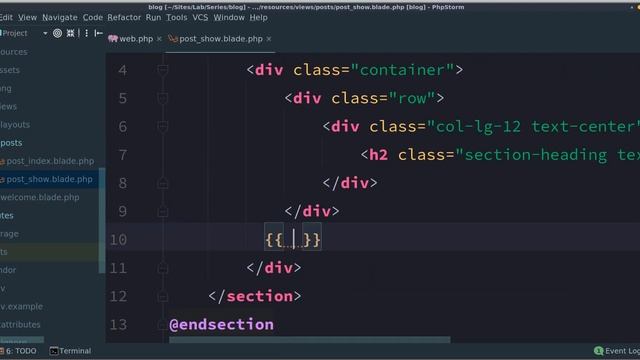Select the .gitattributes file in tree
This screenshot has height=360, width=640.
point(20,324)
